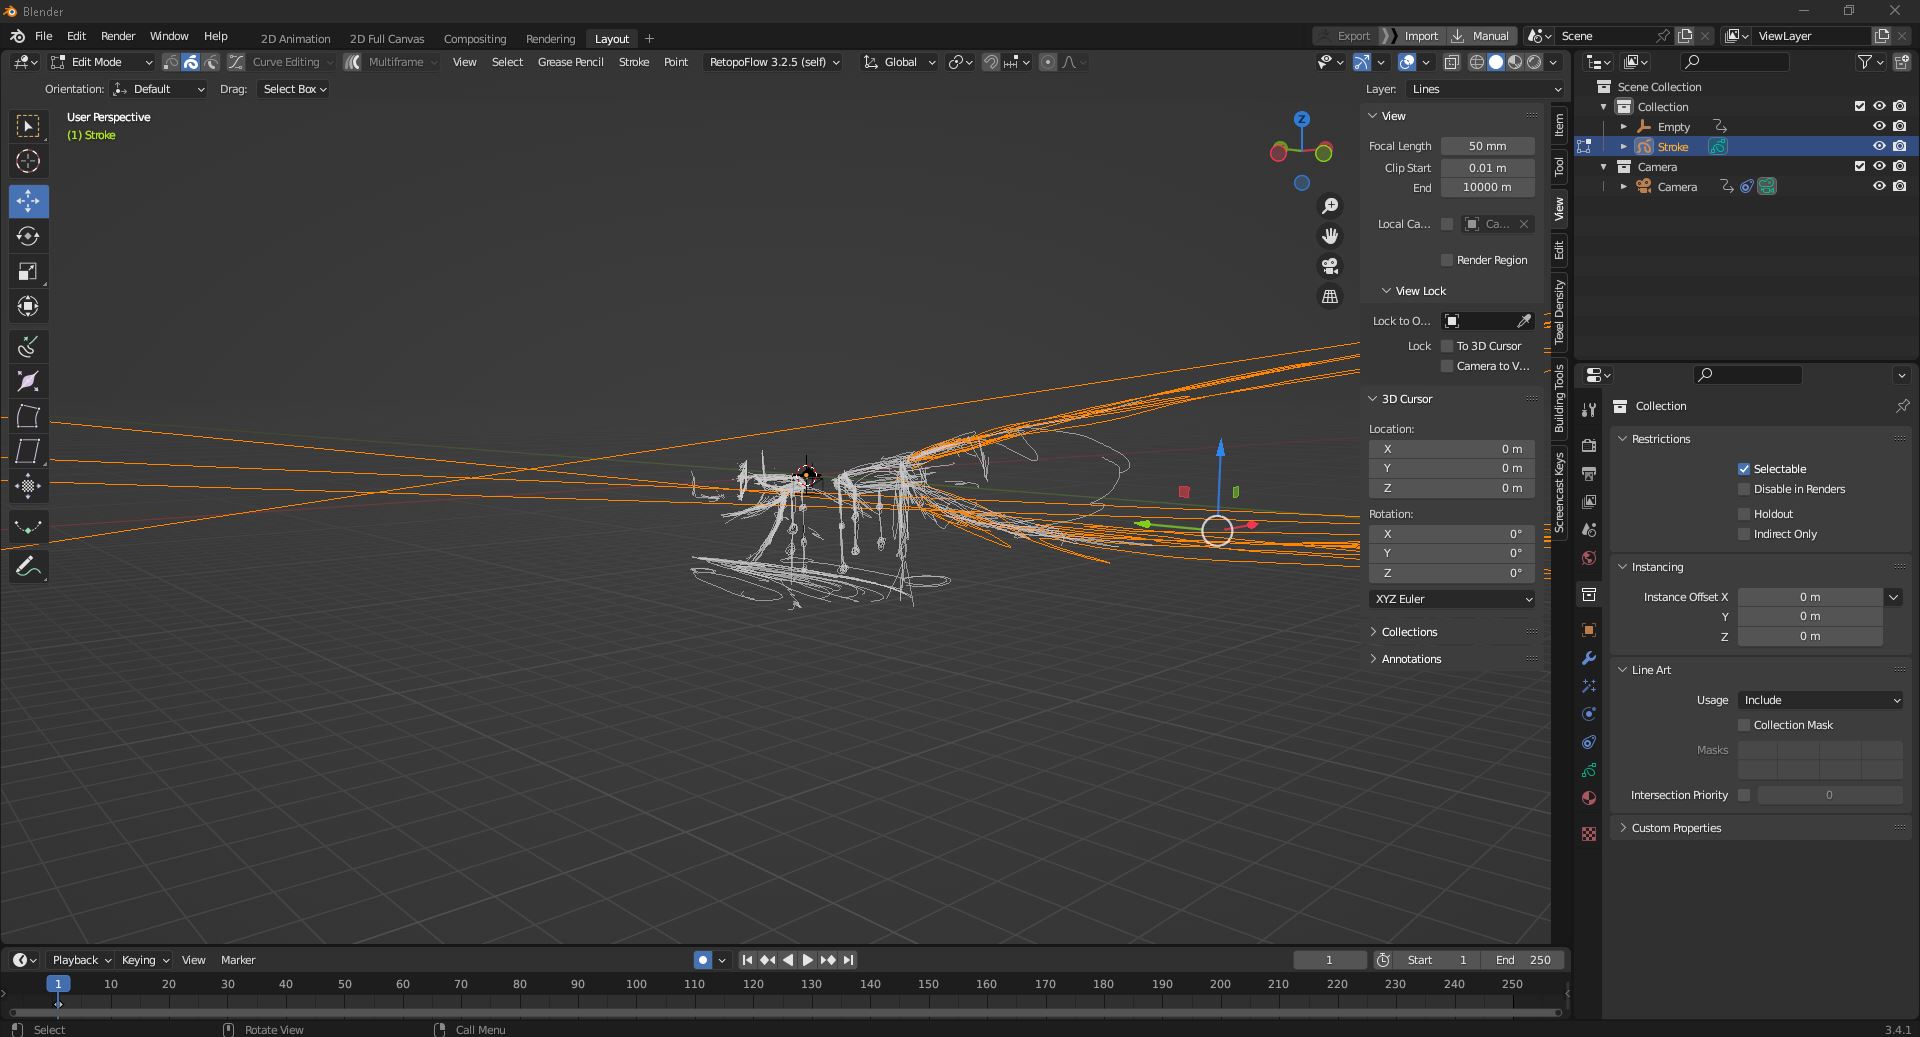
Task: Open the Render properties tab icon
Action: [1589, 445]
